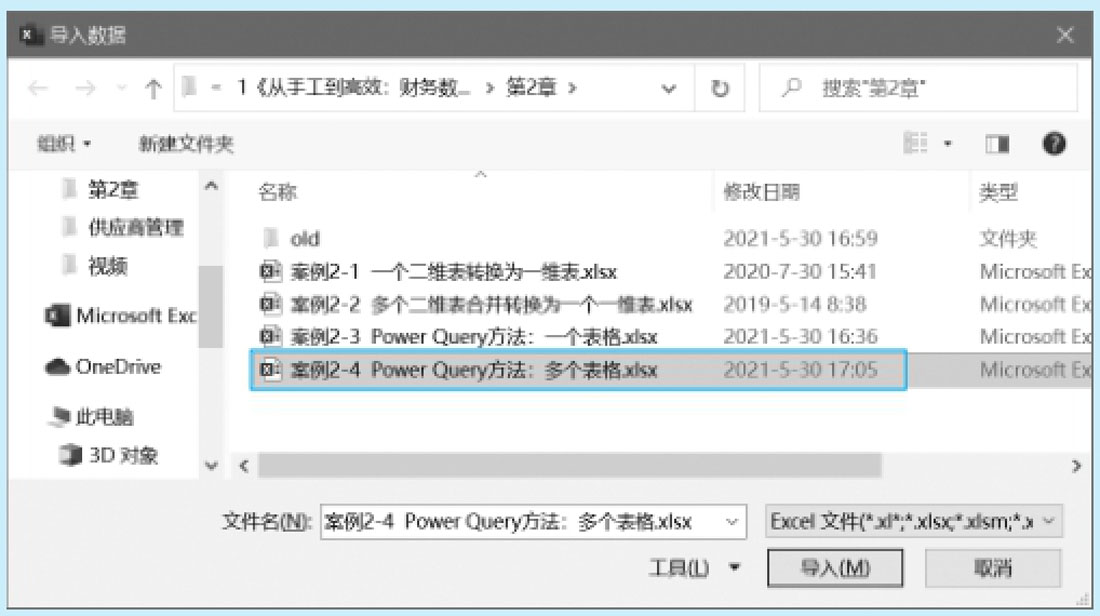
Task: Click the 第2章 breadcrumb segment
Action: click(531, 88)
